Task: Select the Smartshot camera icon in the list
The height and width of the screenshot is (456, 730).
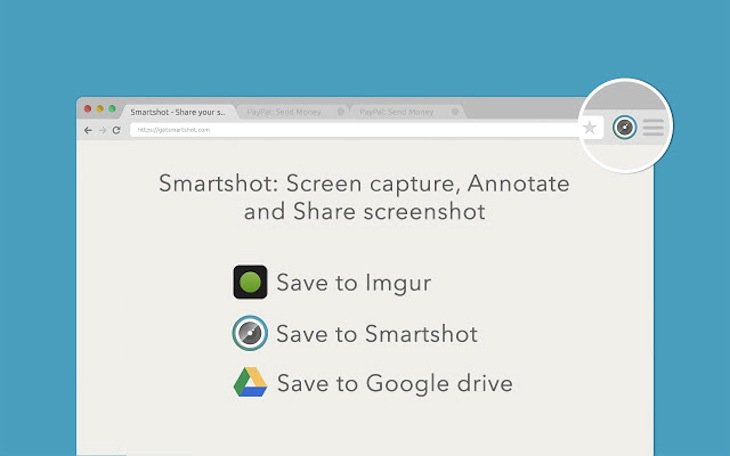Action: pos(250,333)
